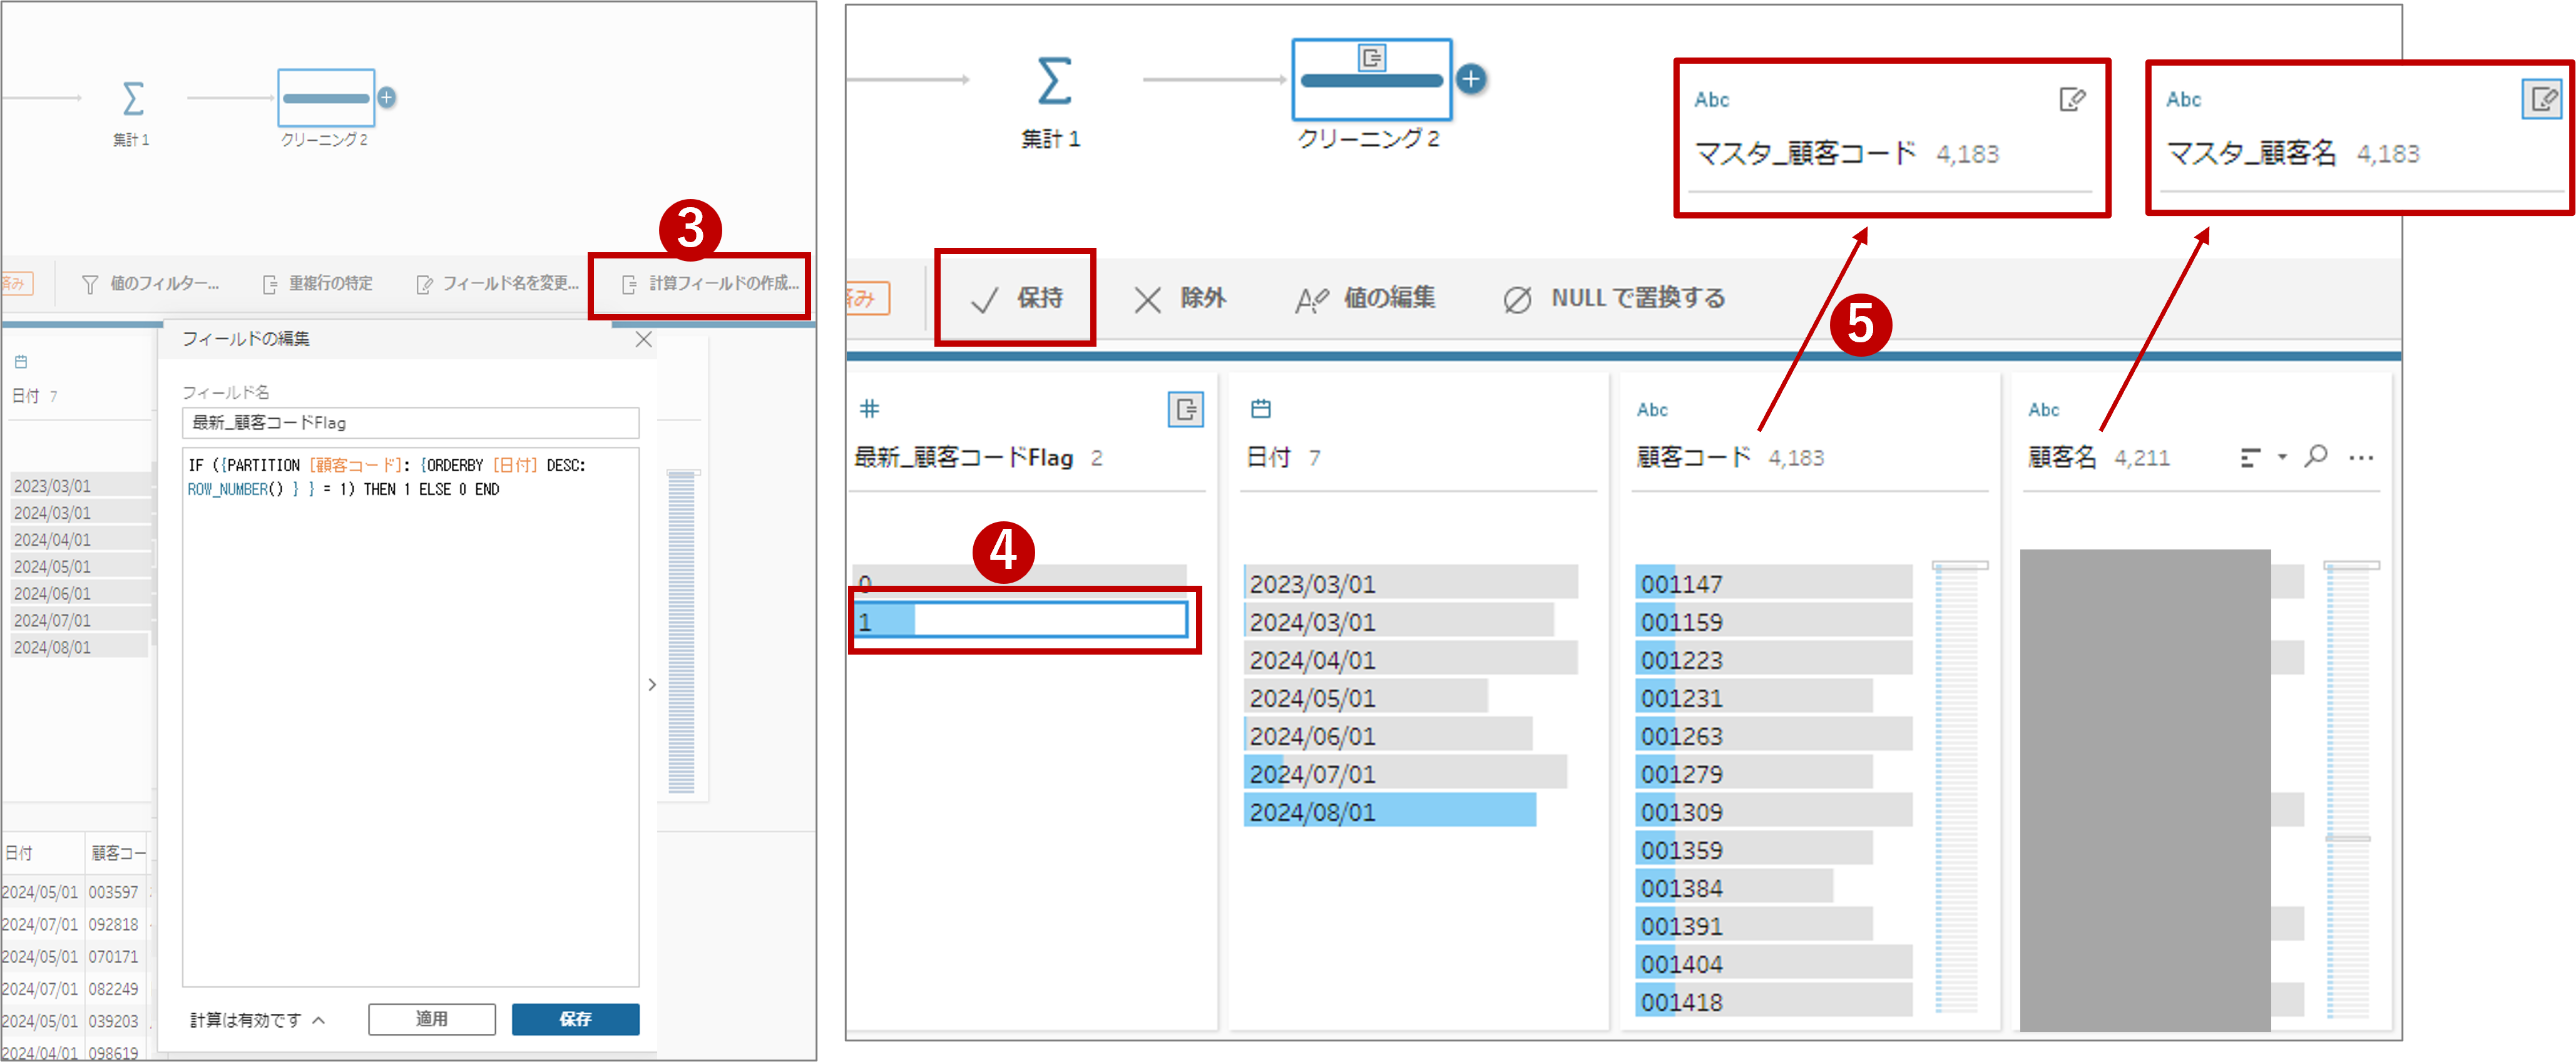
Task: Click the plus button beside right クリーニング2 step
Action: 1470,79
